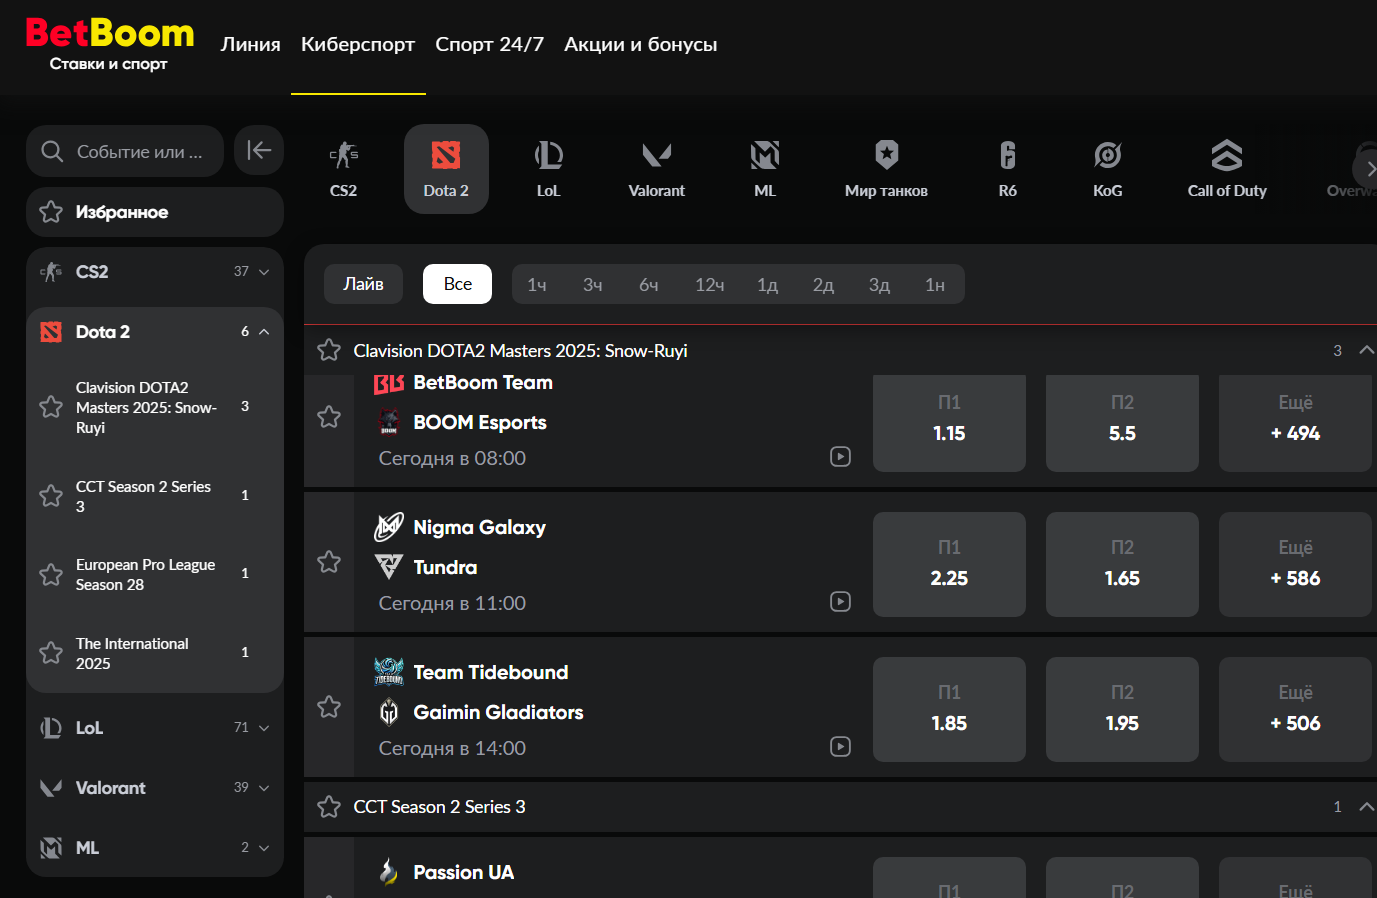Screen dimensions: 1377x898
Task: Open Ещё +586 markets
Action: click(x=1295, y=564)
